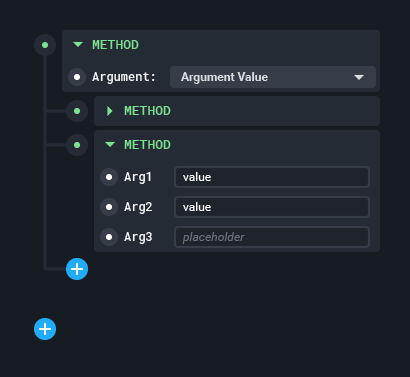Focus the Arg2 value input field
The image size is (410, 377).
pos(272,207)
